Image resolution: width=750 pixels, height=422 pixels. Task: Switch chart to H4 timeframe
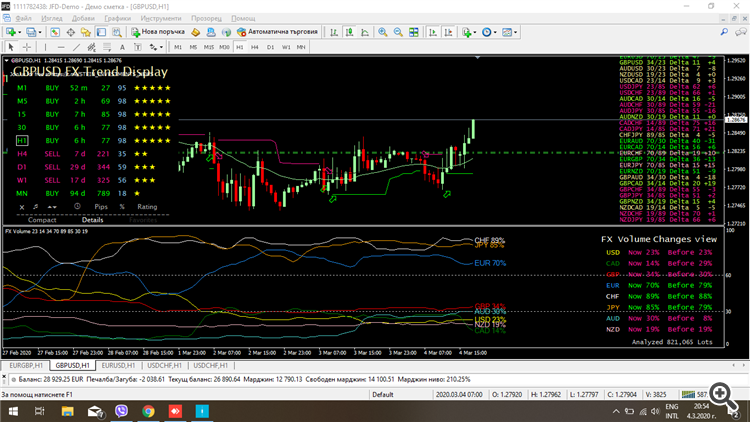[x=256, y=47]
